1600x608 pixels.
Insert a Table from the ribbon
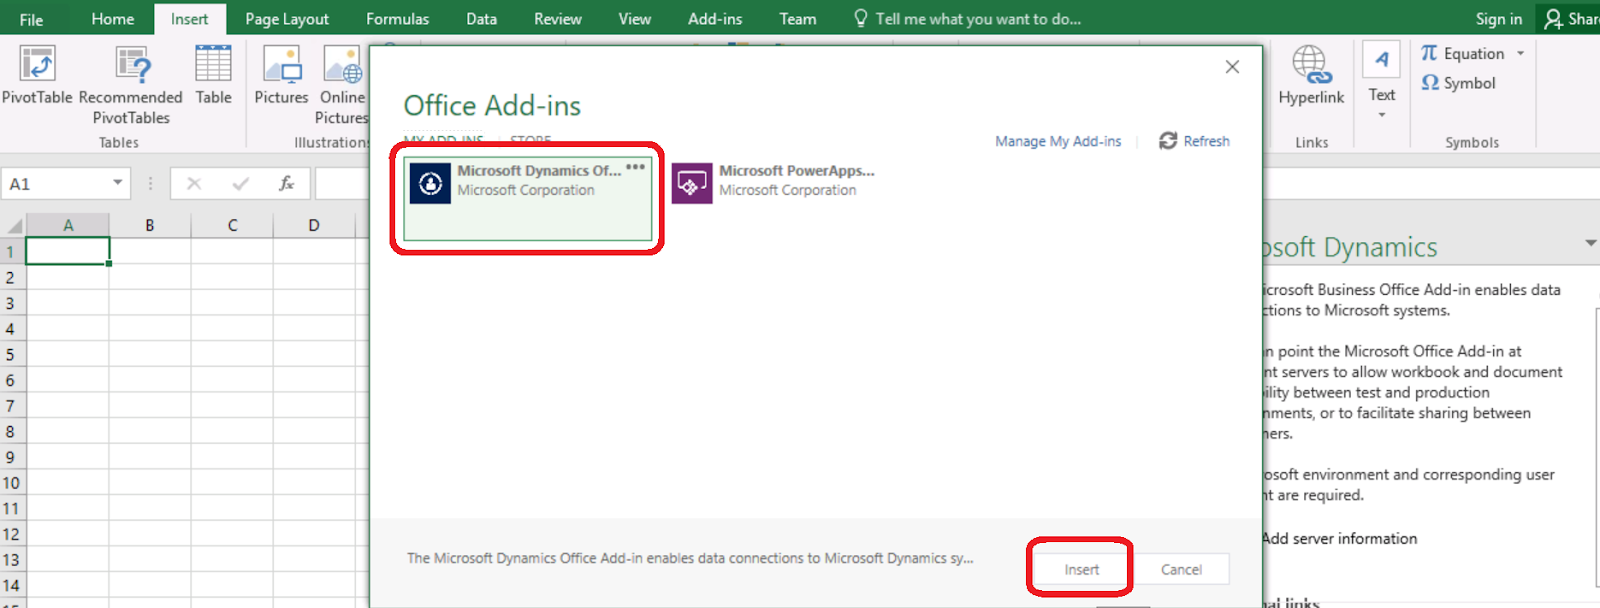point(213,75)
